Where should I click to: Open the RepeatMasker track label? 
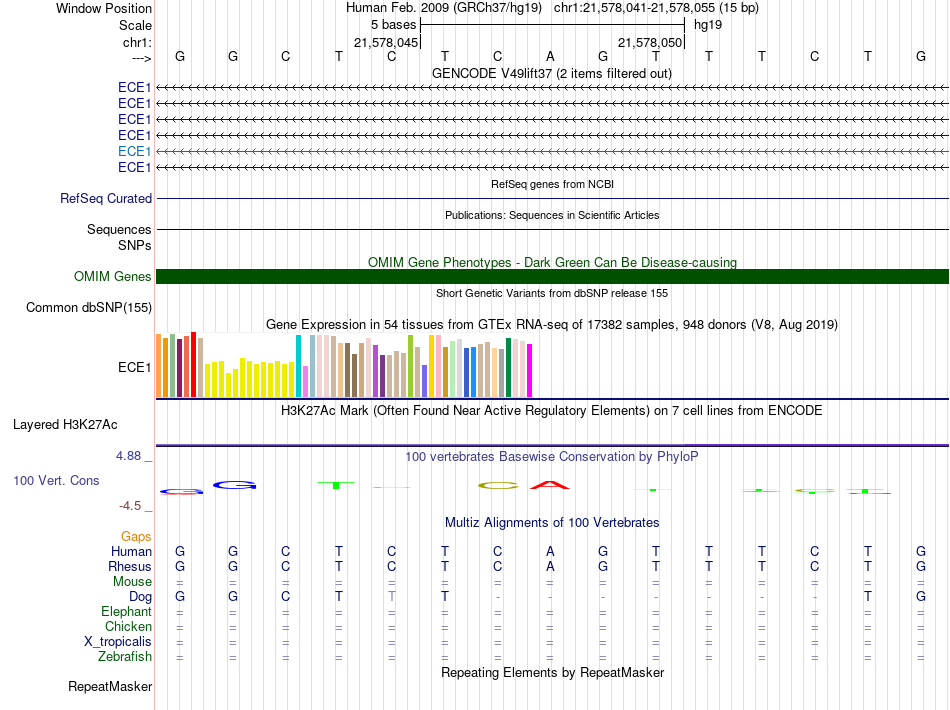point(110,687)
